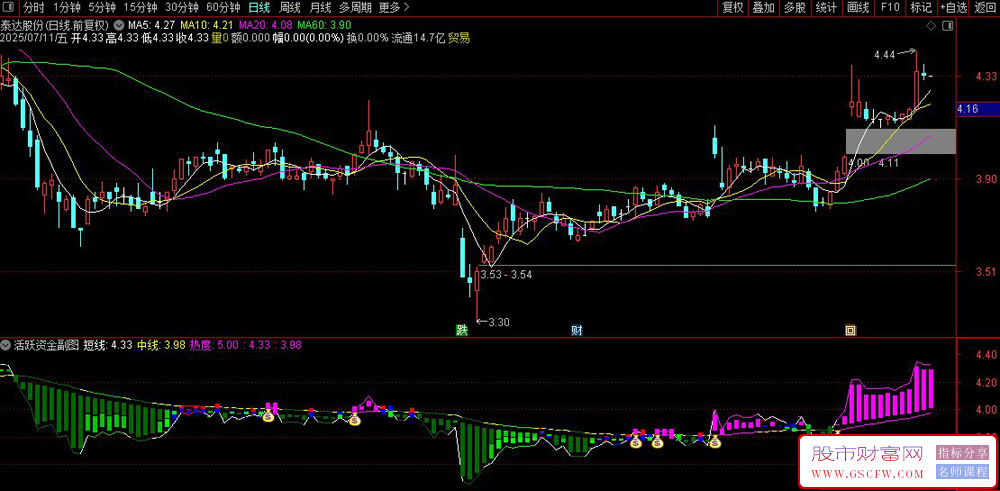Select the 60分钟 period tab
1000x491 pixels.
pyautogui.click(x=223, y=8)
